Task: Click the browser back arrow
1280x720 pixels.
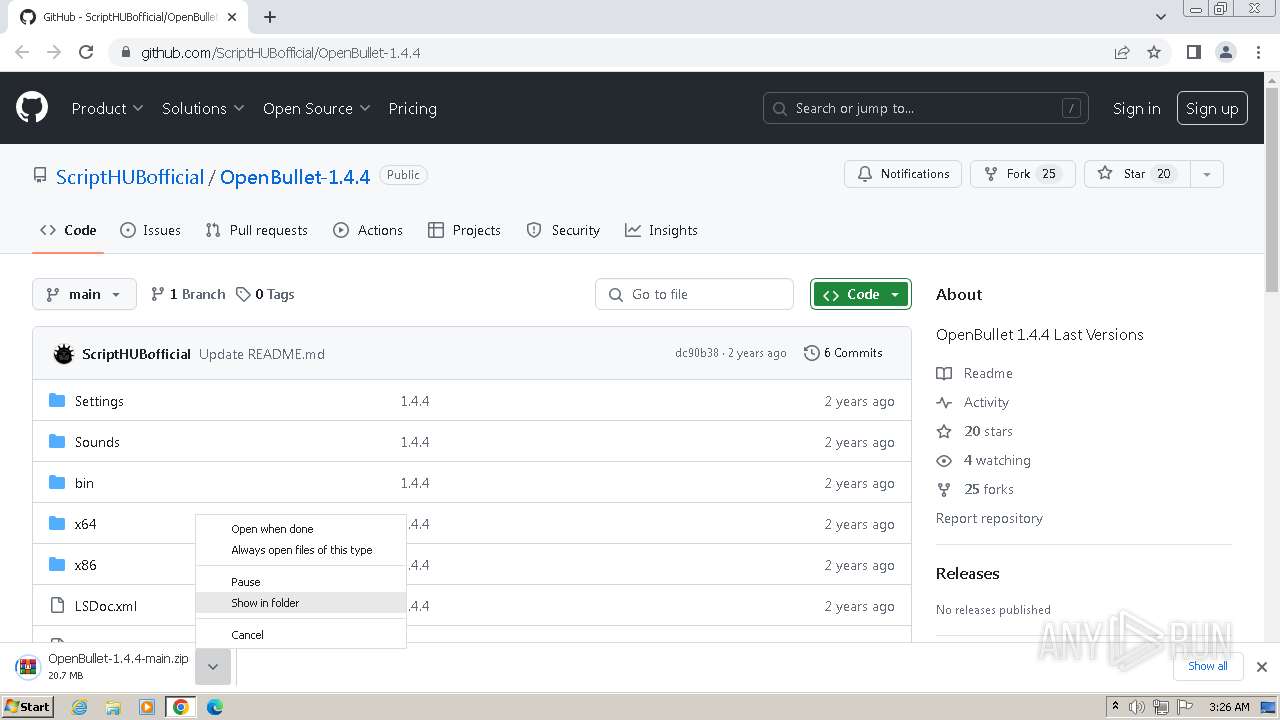Action: pos(22,52)
